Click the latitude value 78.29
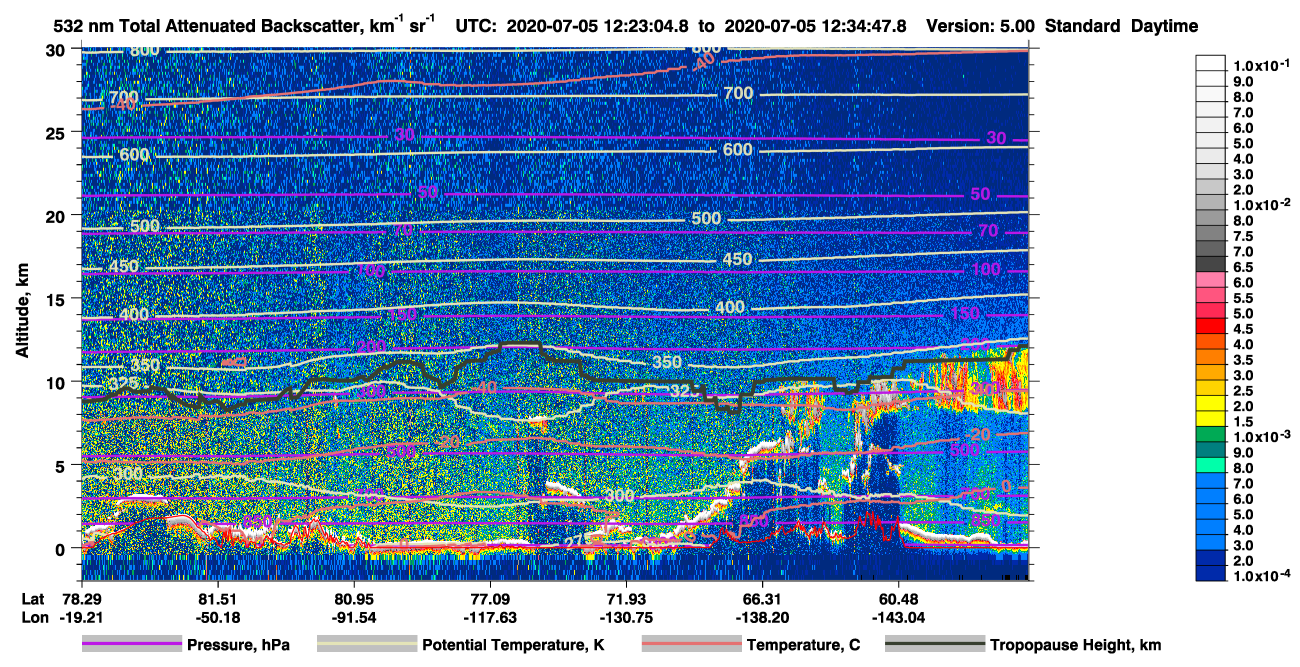1300x667 pixels. (81, 599)
